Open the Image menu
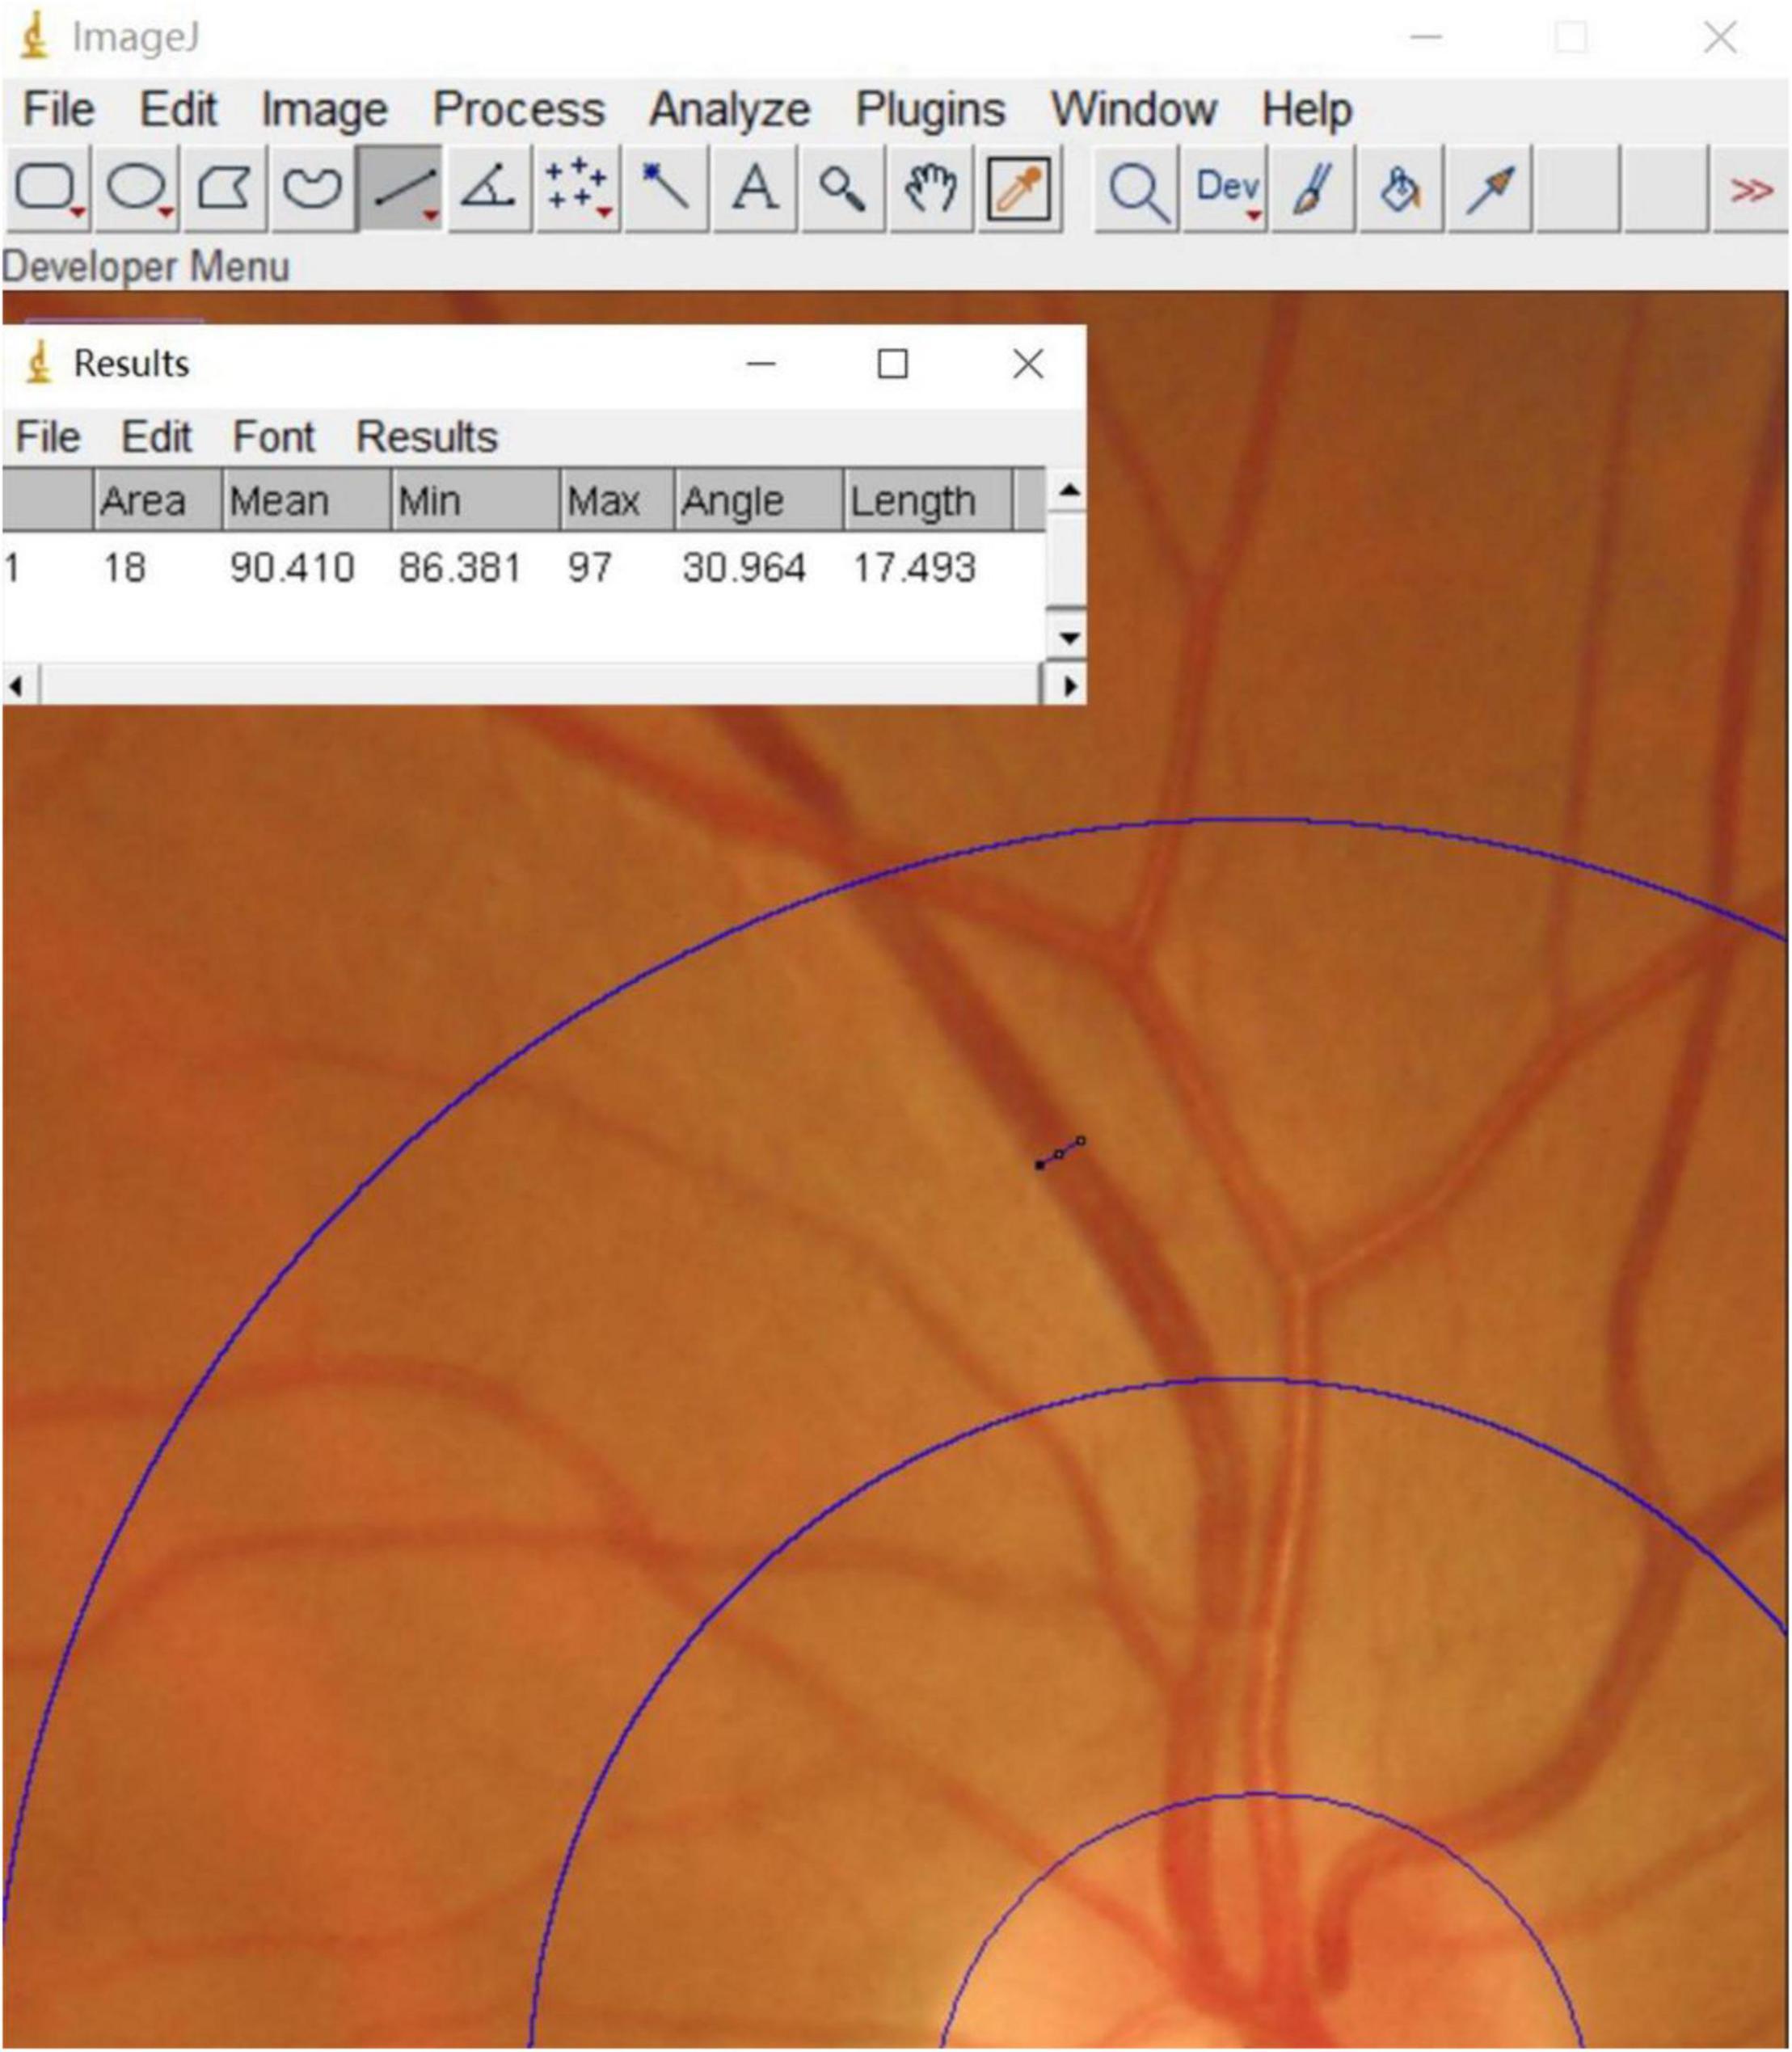Image resolution: width=1792 pixels, height=2052 pixels. pos(324,110)
